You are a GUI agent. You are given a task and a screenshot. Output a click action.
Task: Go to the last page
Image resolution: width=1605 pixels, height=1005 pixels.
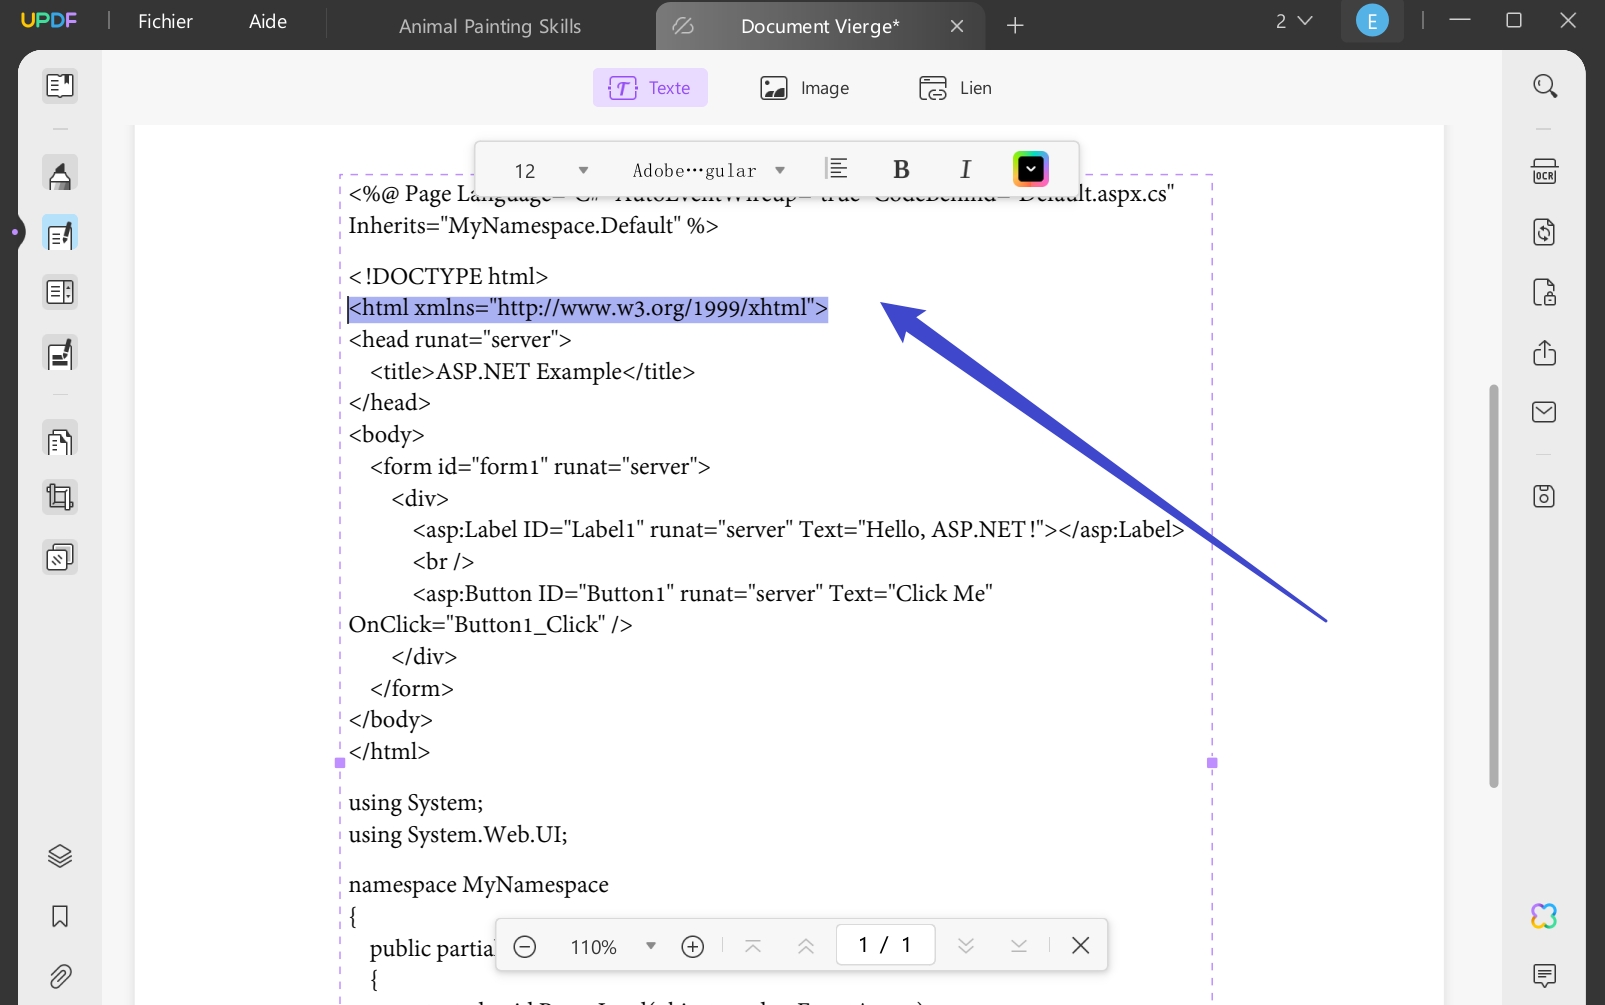tap(1019, 946)
